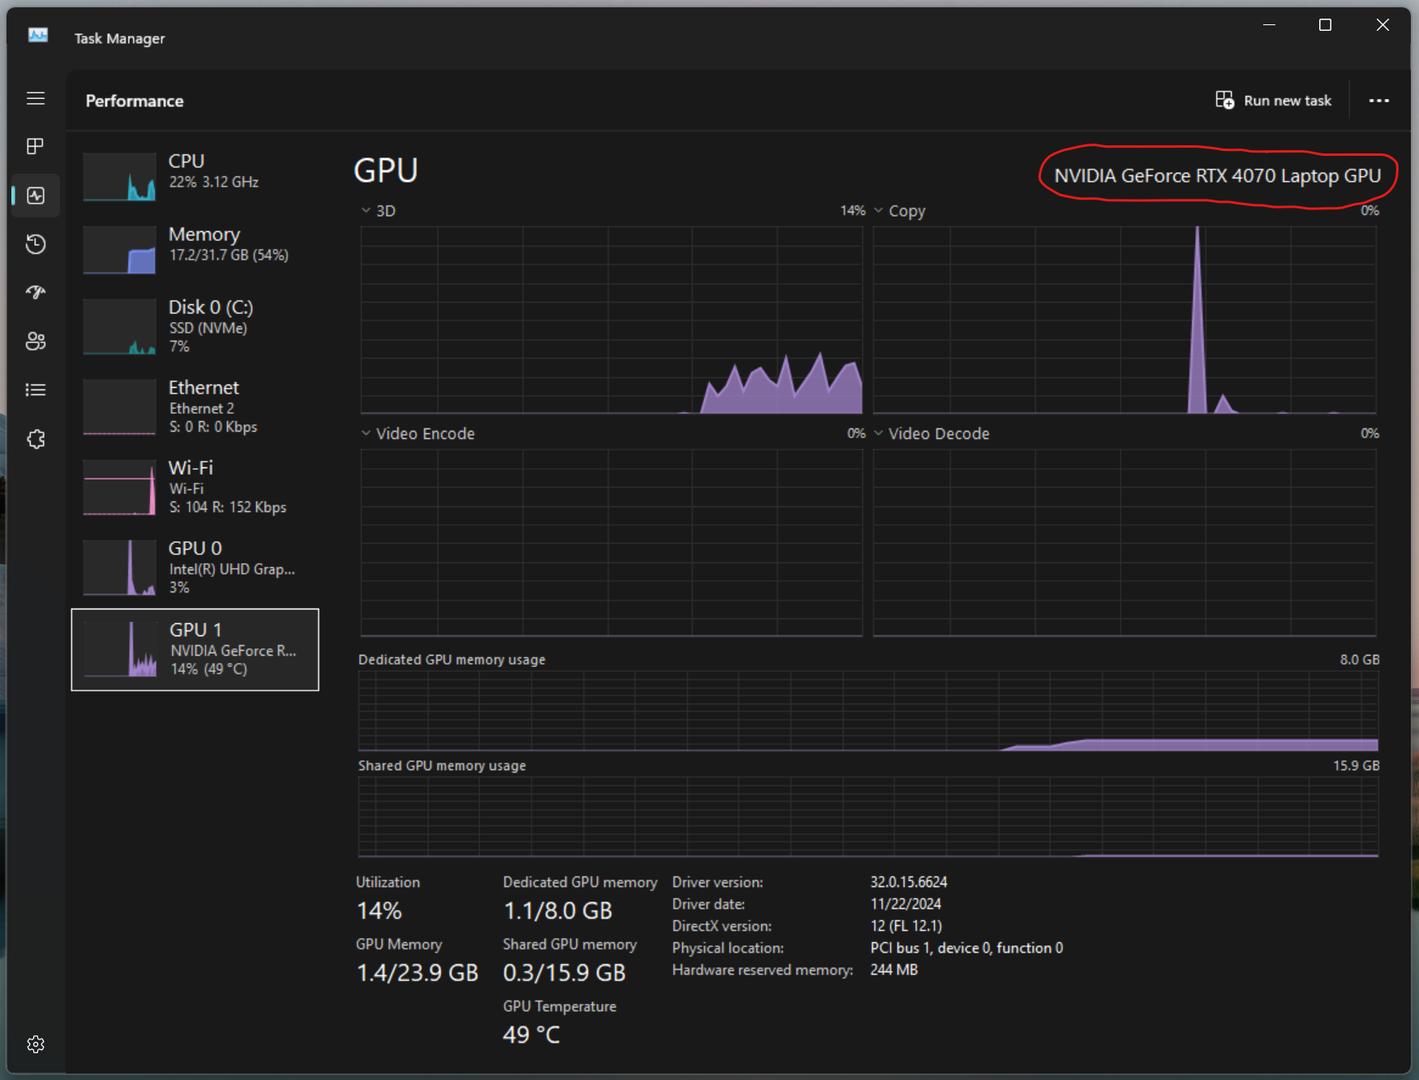1419x1080 pixels.
Task: Click driver date 11/22/2024
Action: click(x=905, y=904)
